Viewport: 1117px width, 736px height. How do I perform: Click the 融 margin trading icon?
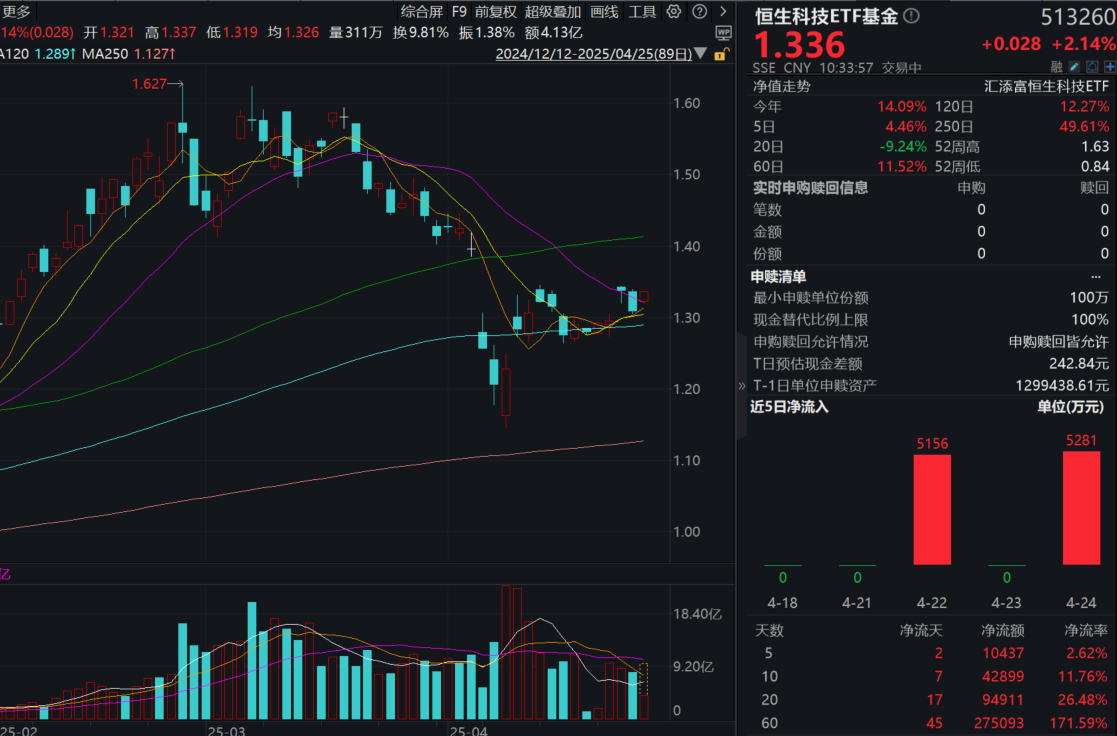1056,66
